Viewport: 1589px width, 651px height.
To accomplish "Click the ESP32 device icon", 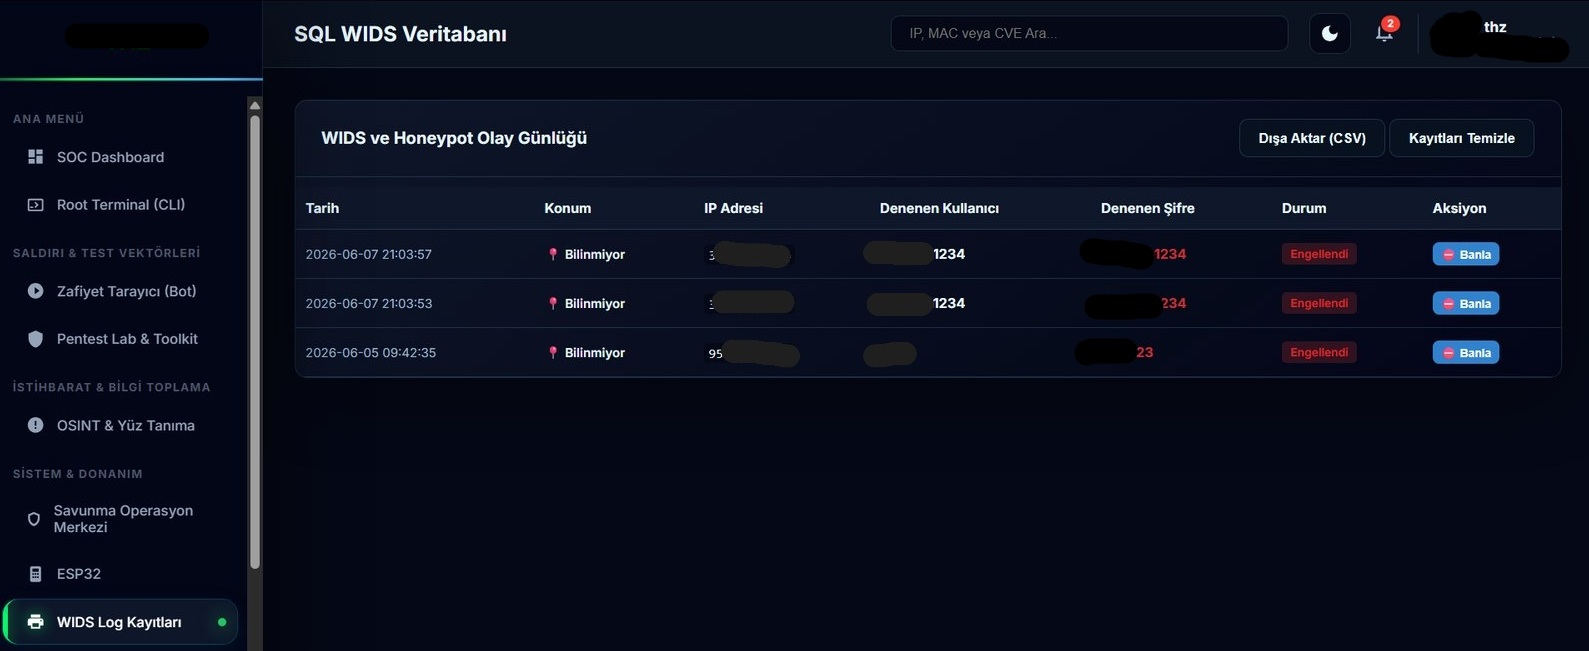I will 35,574.
